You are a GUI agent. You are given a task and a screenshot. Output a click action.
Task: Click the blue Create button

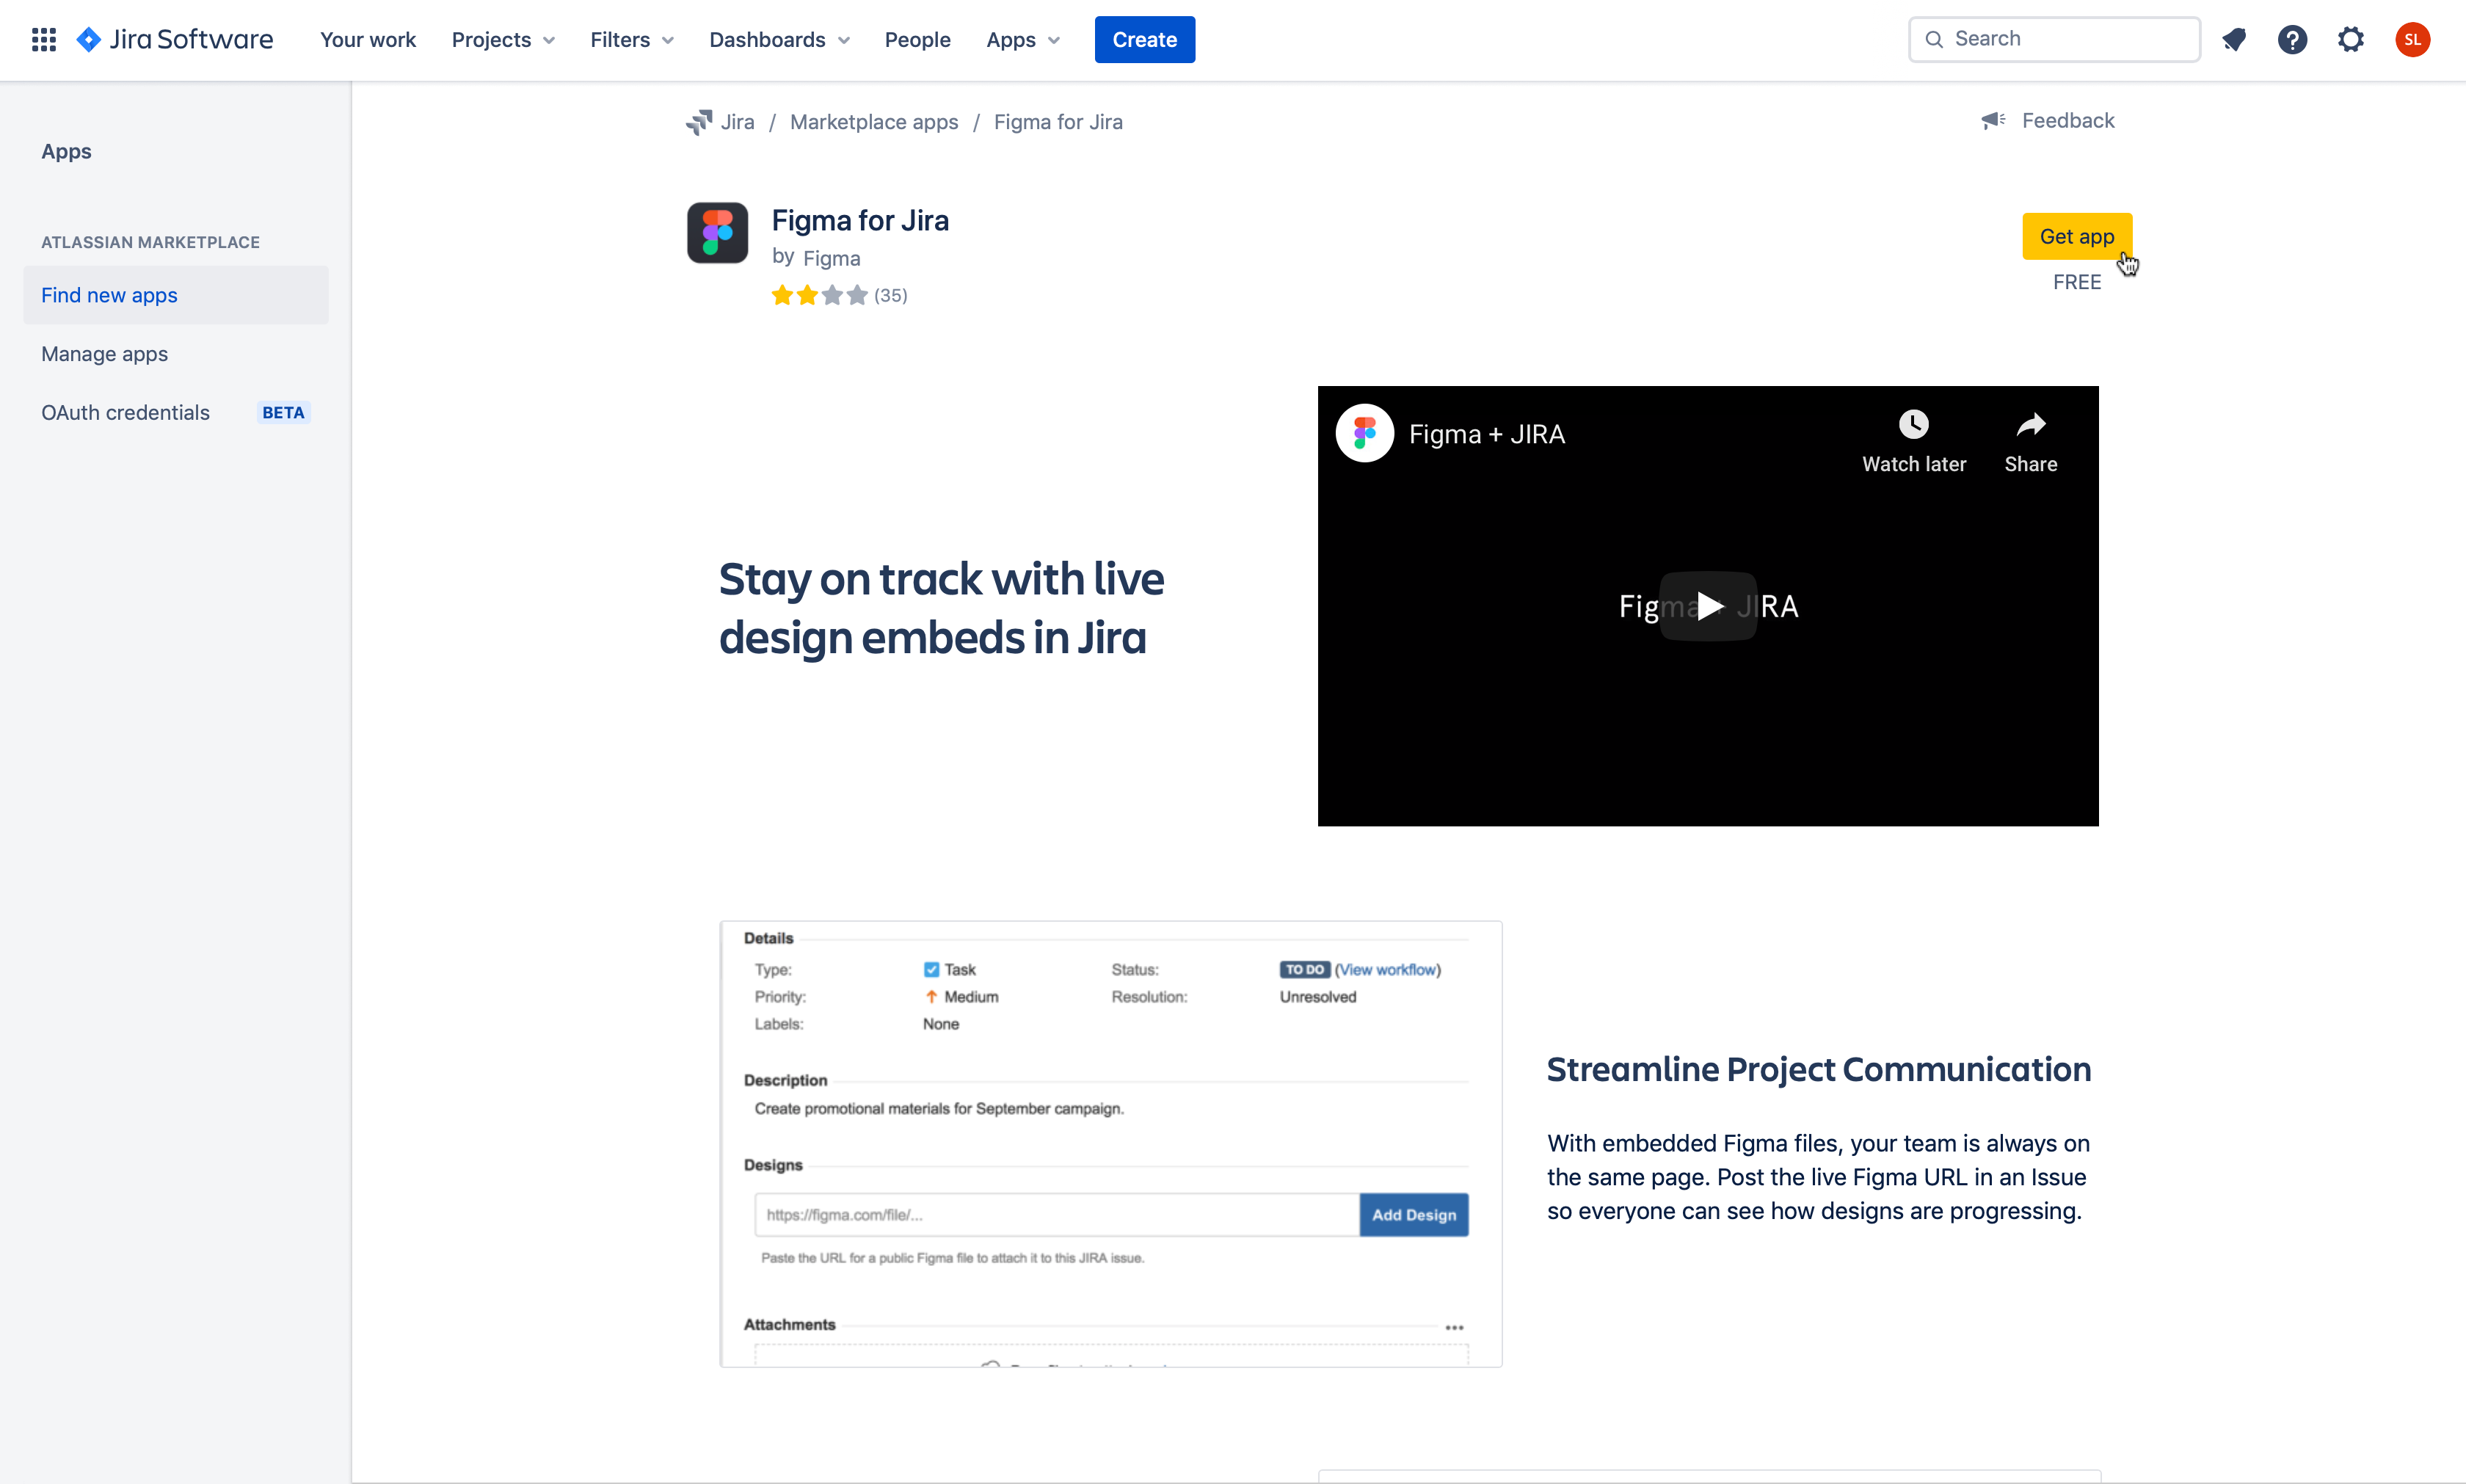[x=1144, y=39]
